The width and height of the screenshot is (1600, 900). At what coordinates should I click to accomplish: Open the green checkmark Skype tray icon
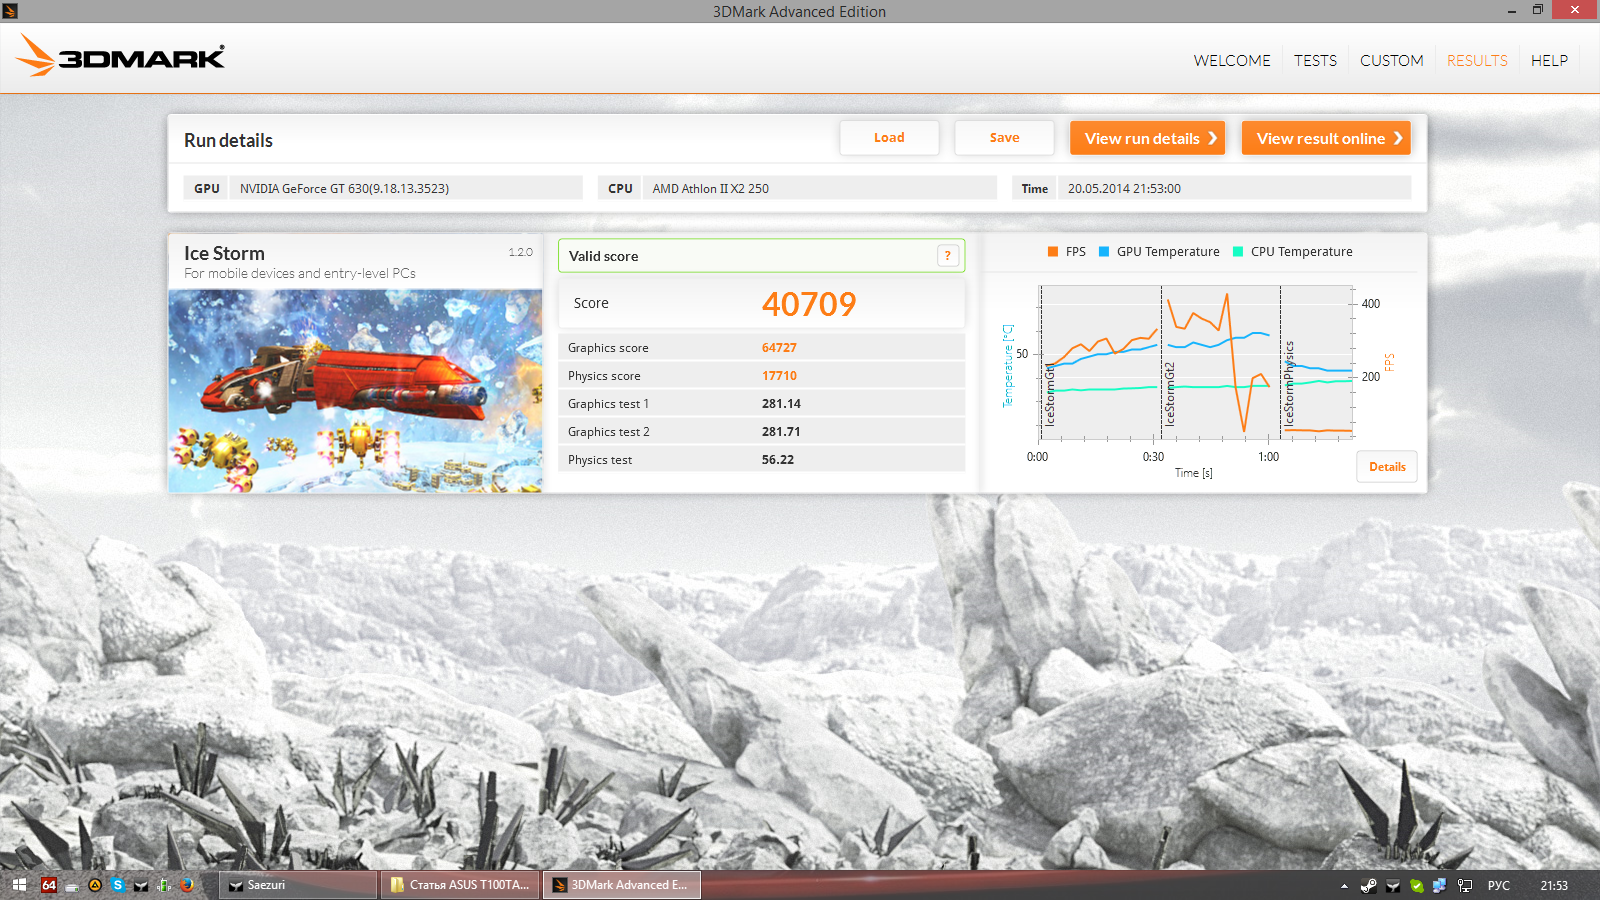[1416, 886]
